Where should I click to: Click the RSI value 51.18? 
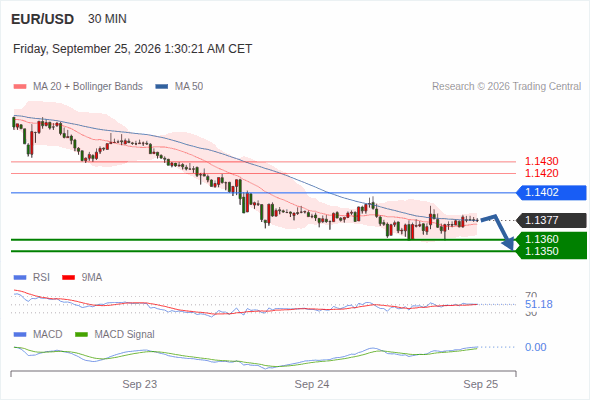[x=539, y=304]
